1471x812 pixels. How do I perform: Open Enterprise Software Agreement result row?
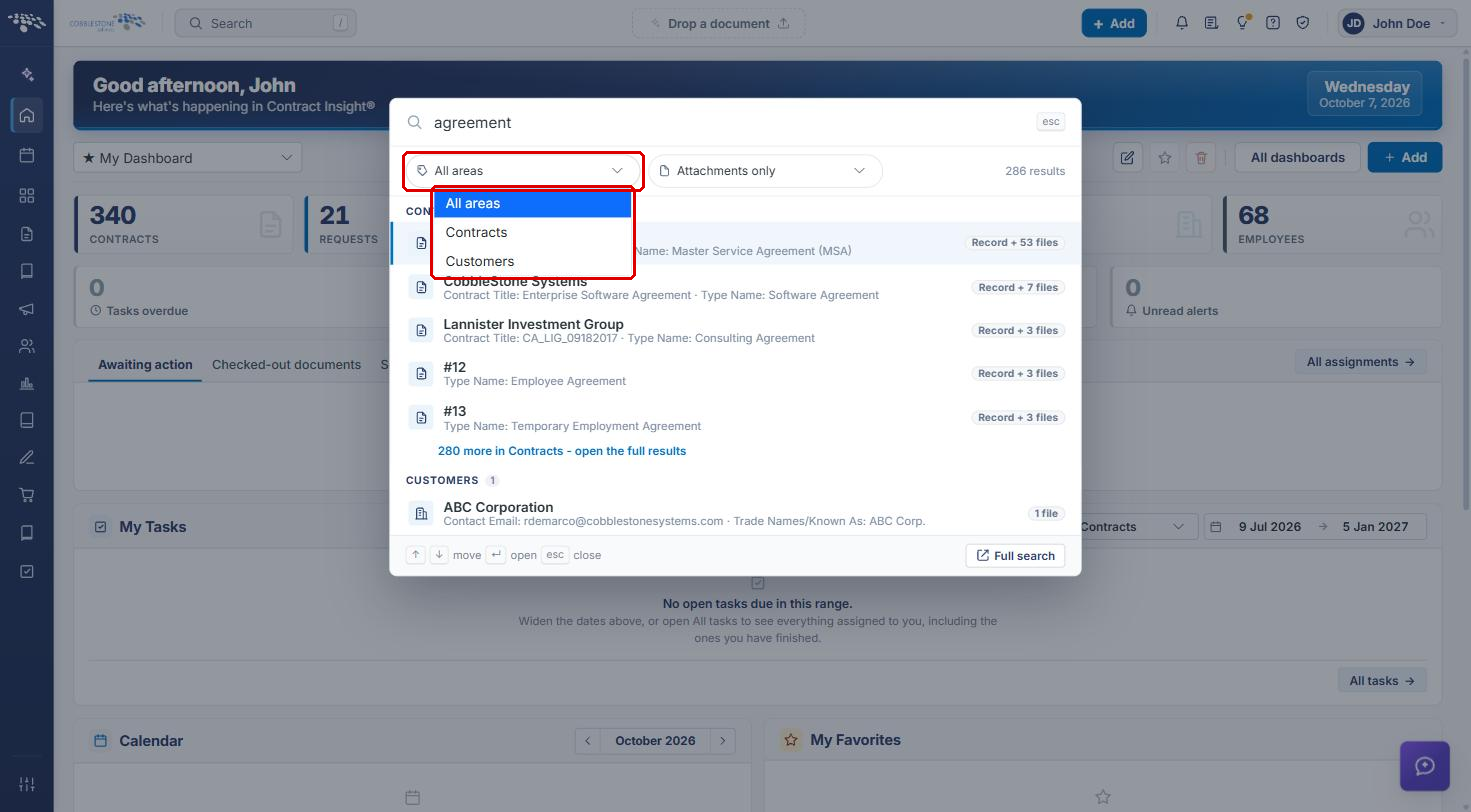[735, 287]
